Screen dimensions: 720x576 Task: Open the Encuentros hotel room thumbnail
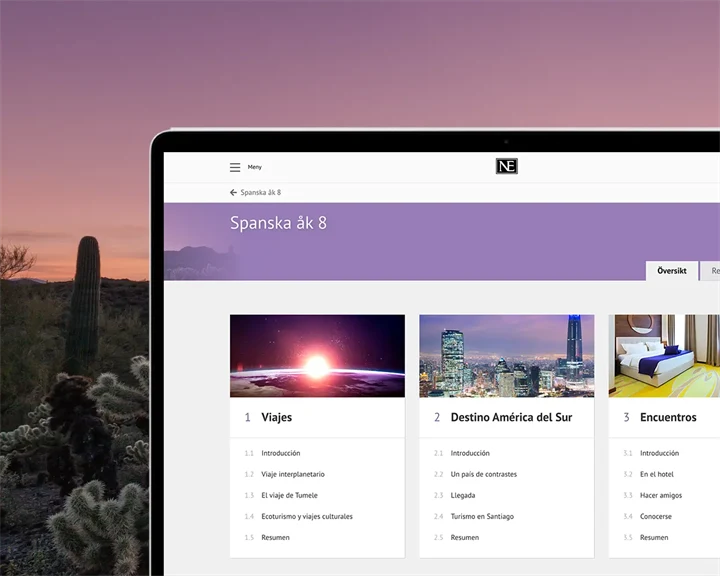[x=664, y=356]
